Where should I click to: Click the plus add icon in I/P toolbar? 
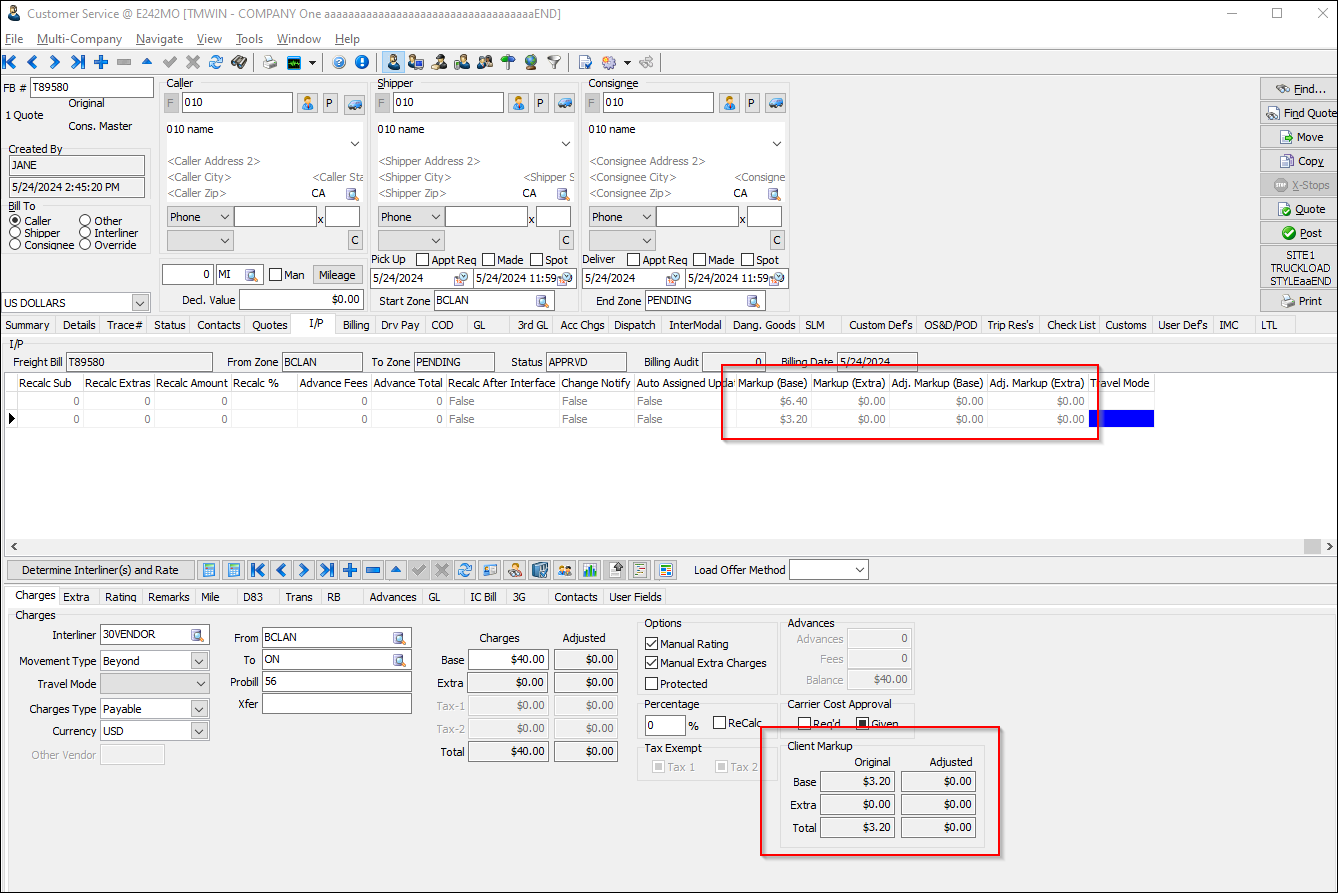(350, 570)
